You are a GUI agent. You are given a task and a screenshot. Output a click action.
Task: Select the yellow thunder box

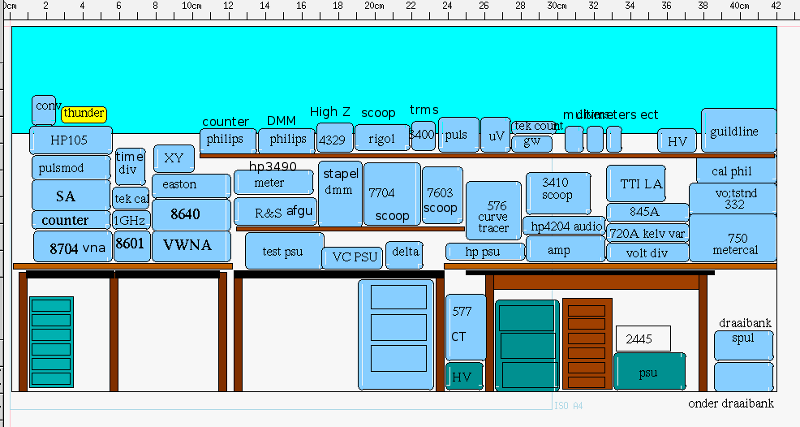click(x=83, y=114)
